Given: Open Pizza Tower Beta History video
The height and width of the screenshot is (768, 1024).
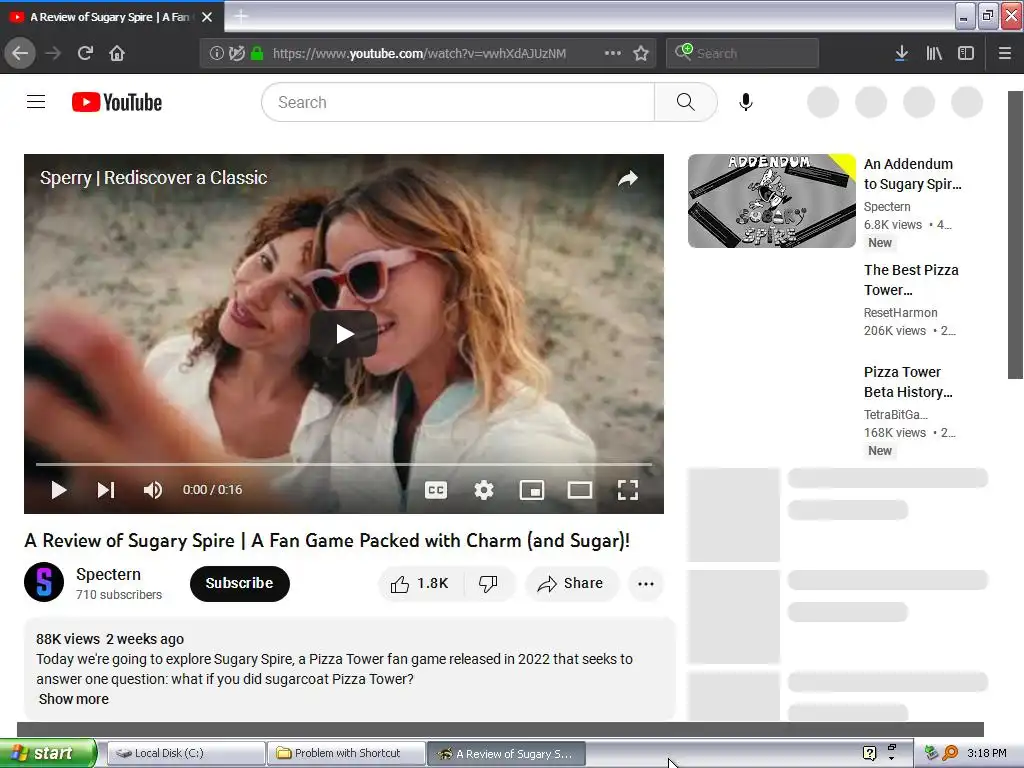Looking at the screenshot, I should [x=908, y=382].
